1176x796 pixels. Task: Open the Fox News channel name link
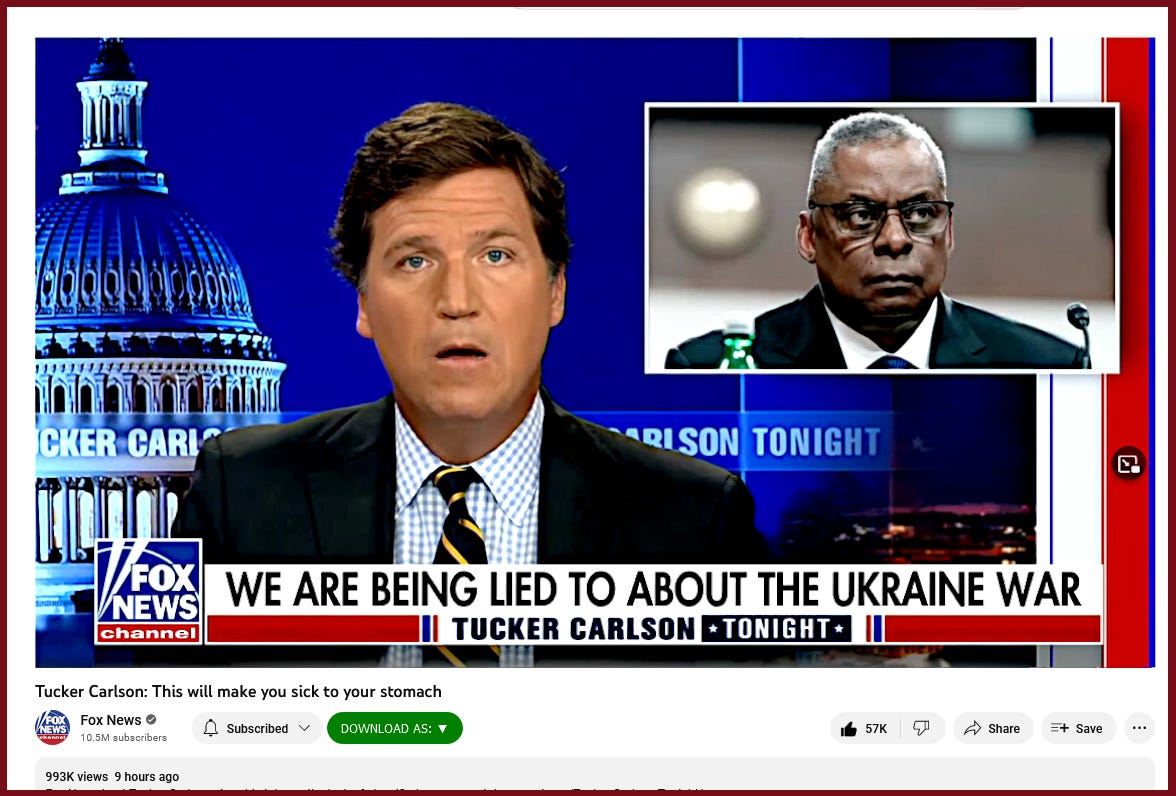coord(111,720)
